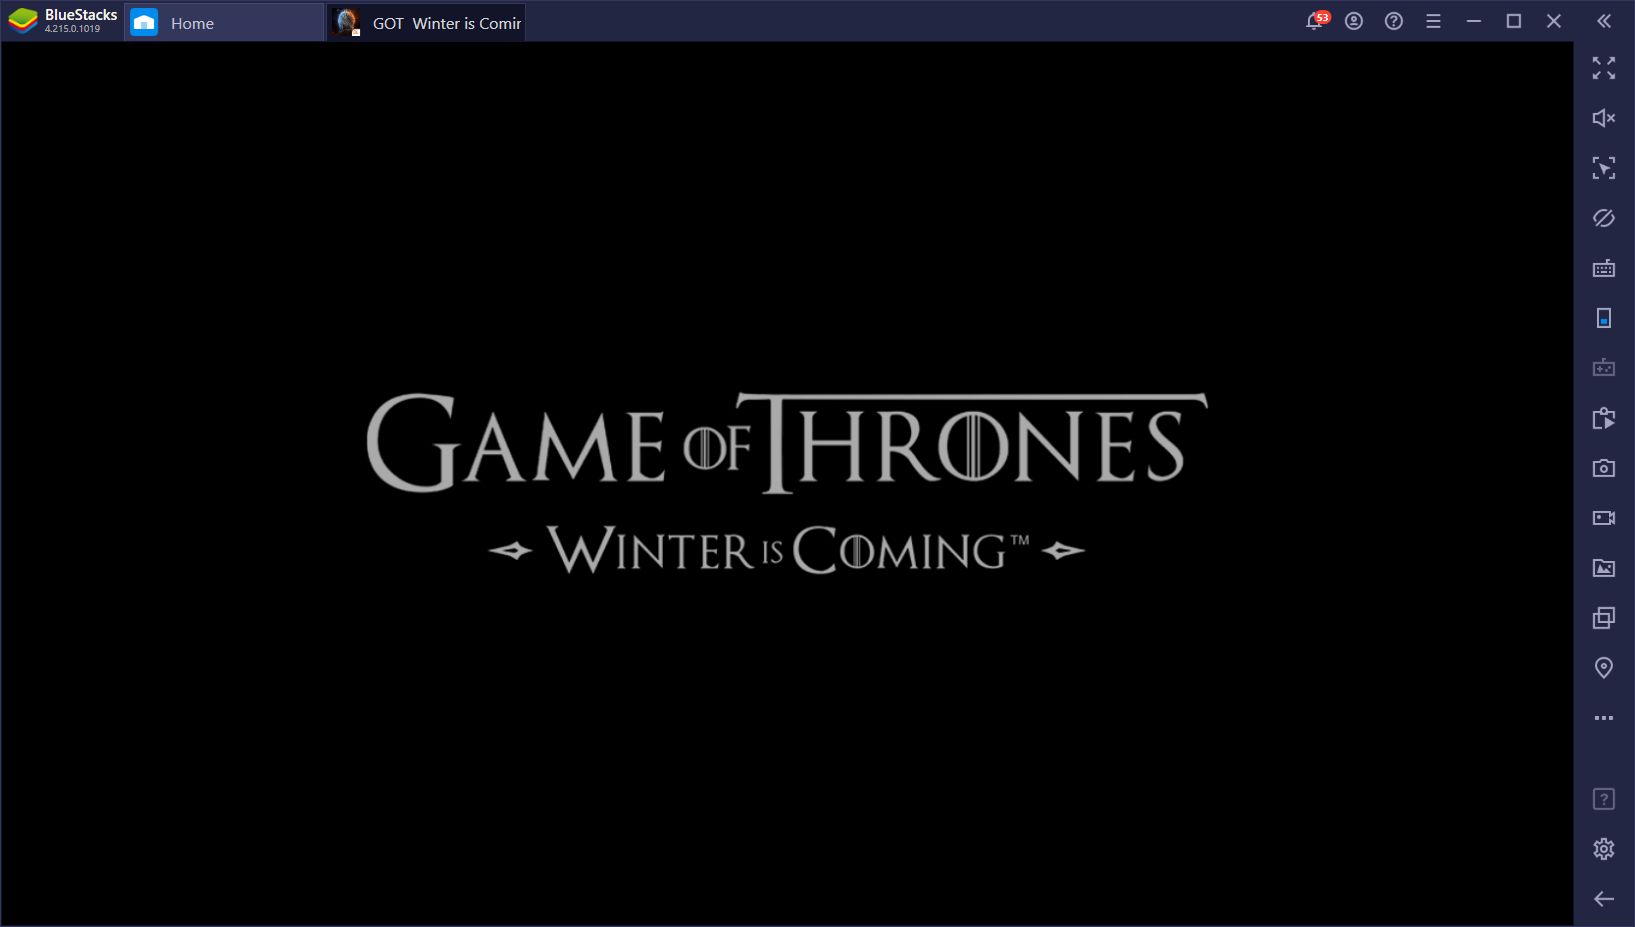Switch to the Home tab
The height and width of the screenshot is (927, 1635).
[x=224, y=22]
